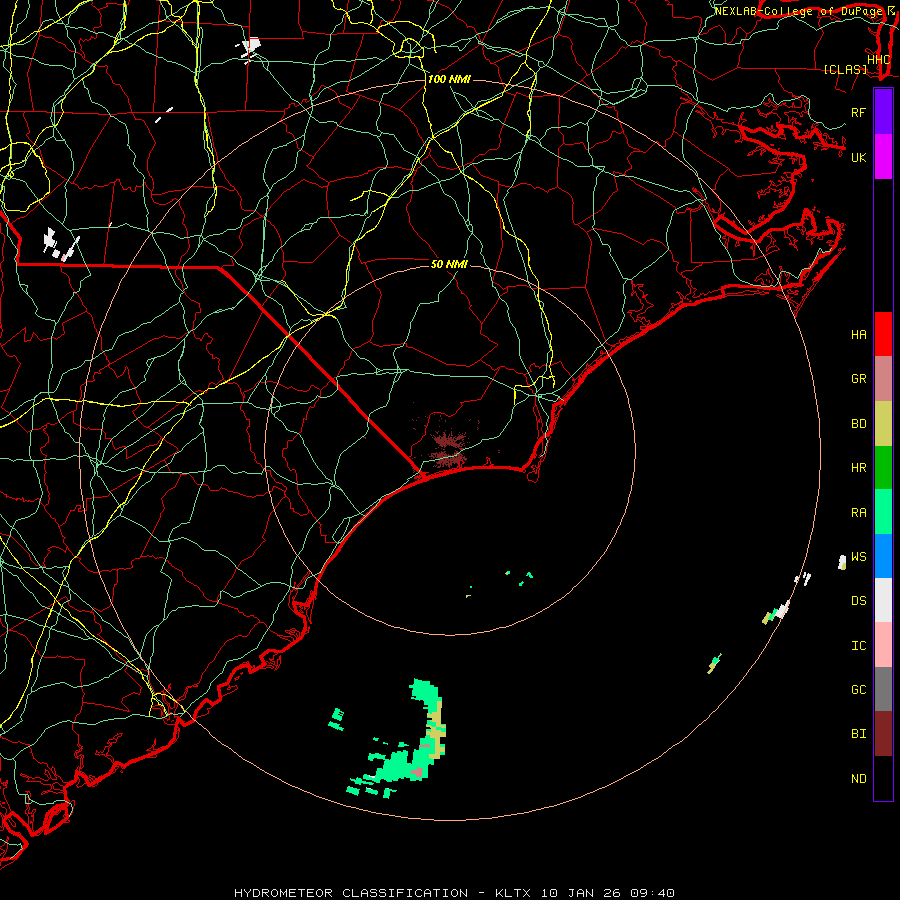The image size is (900, 900).
Task: Click the HA red legend swatch
Action: [x=883, y=334]
